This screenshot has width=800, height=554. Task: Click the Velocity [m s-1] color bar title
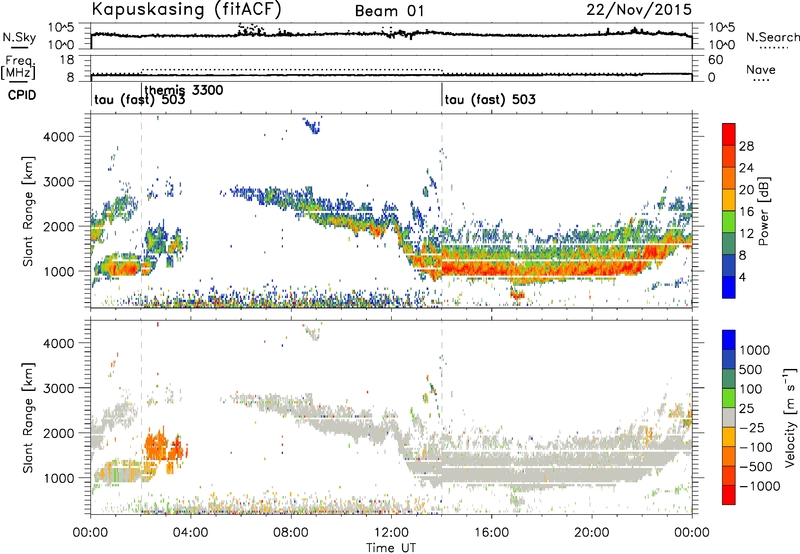pos(790,417)
